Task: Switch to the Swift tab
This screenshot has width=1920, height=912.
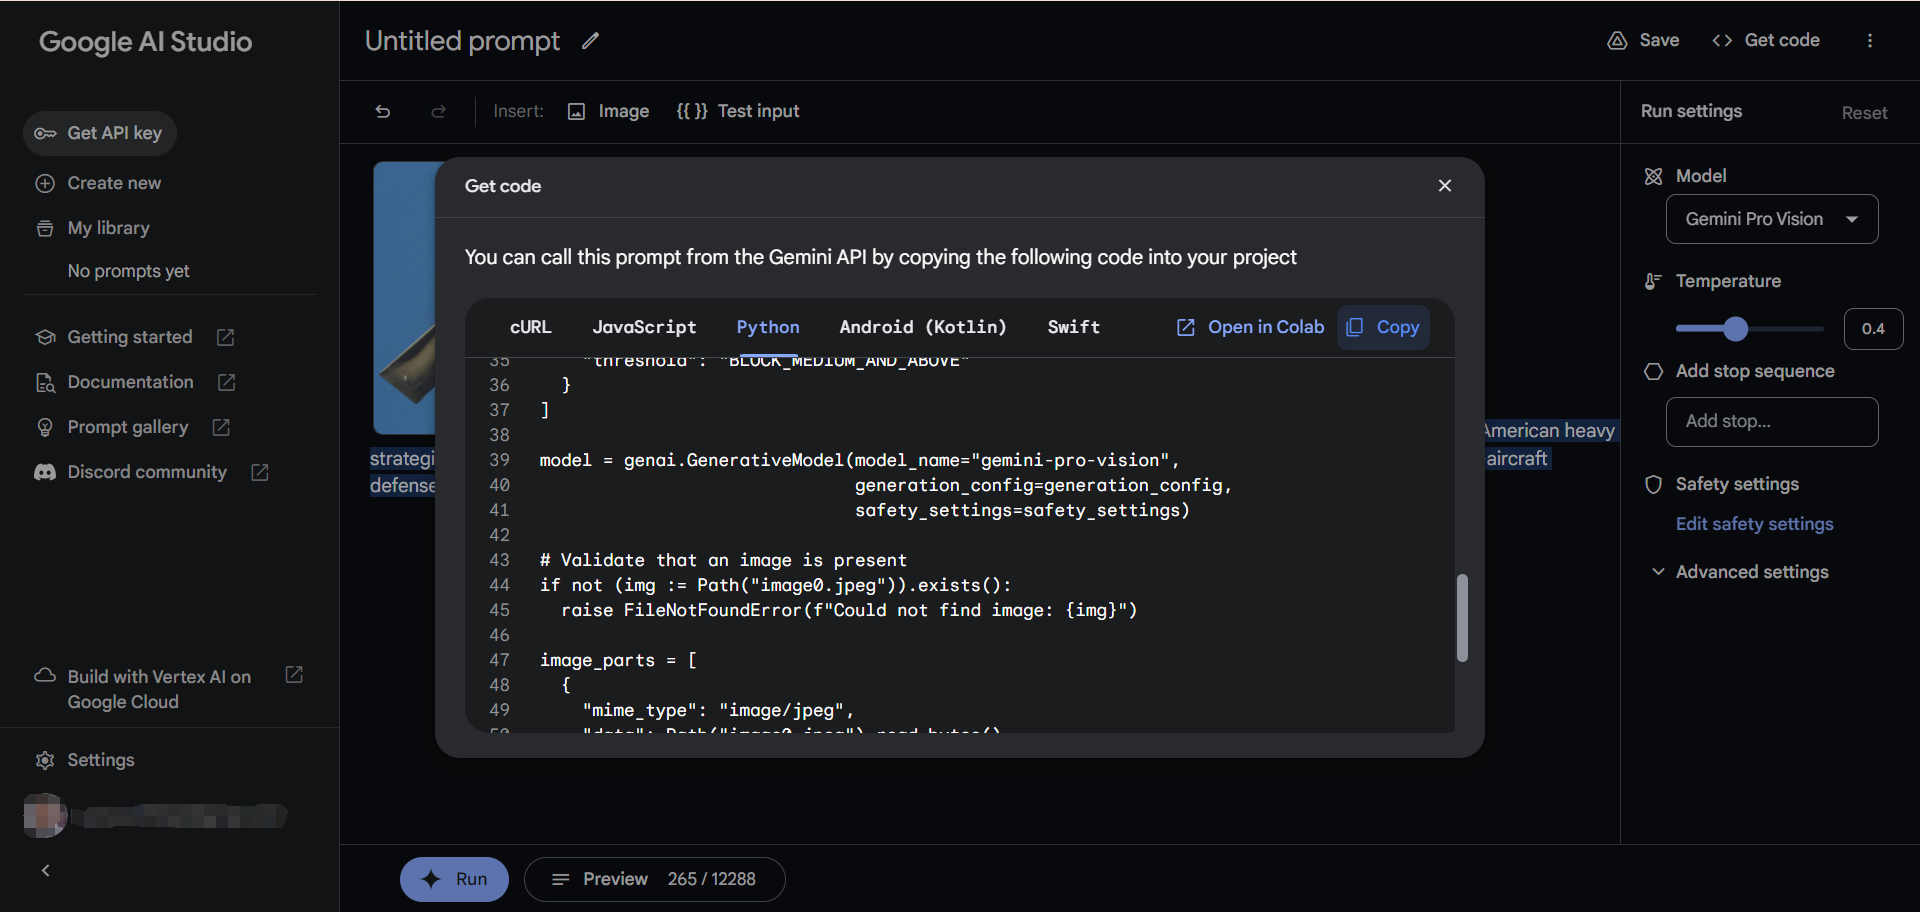Action: click(1073, 327)
